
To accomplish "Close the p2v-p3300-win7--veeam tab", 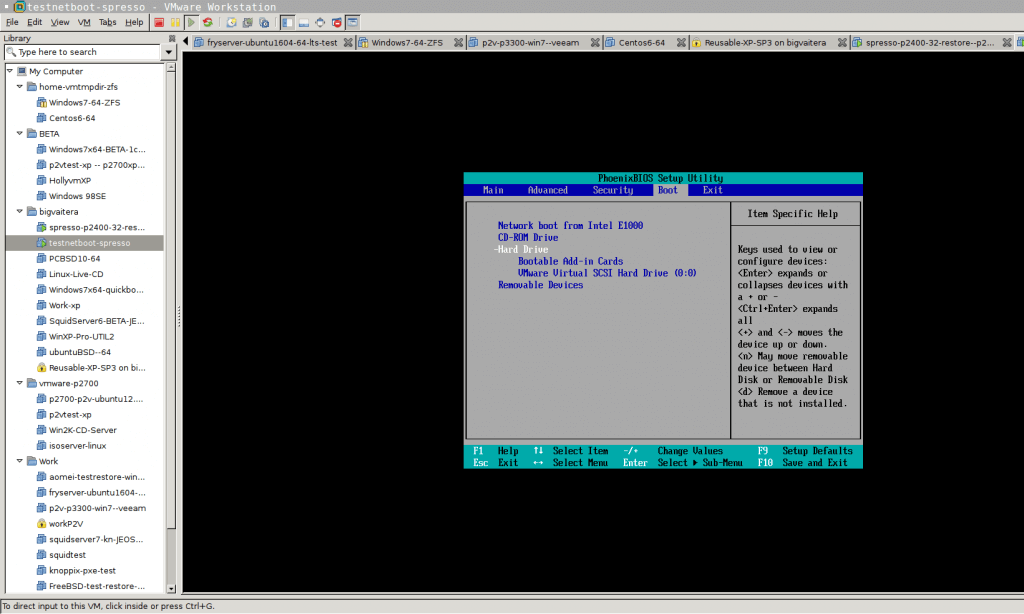I will tap(595, 42).
